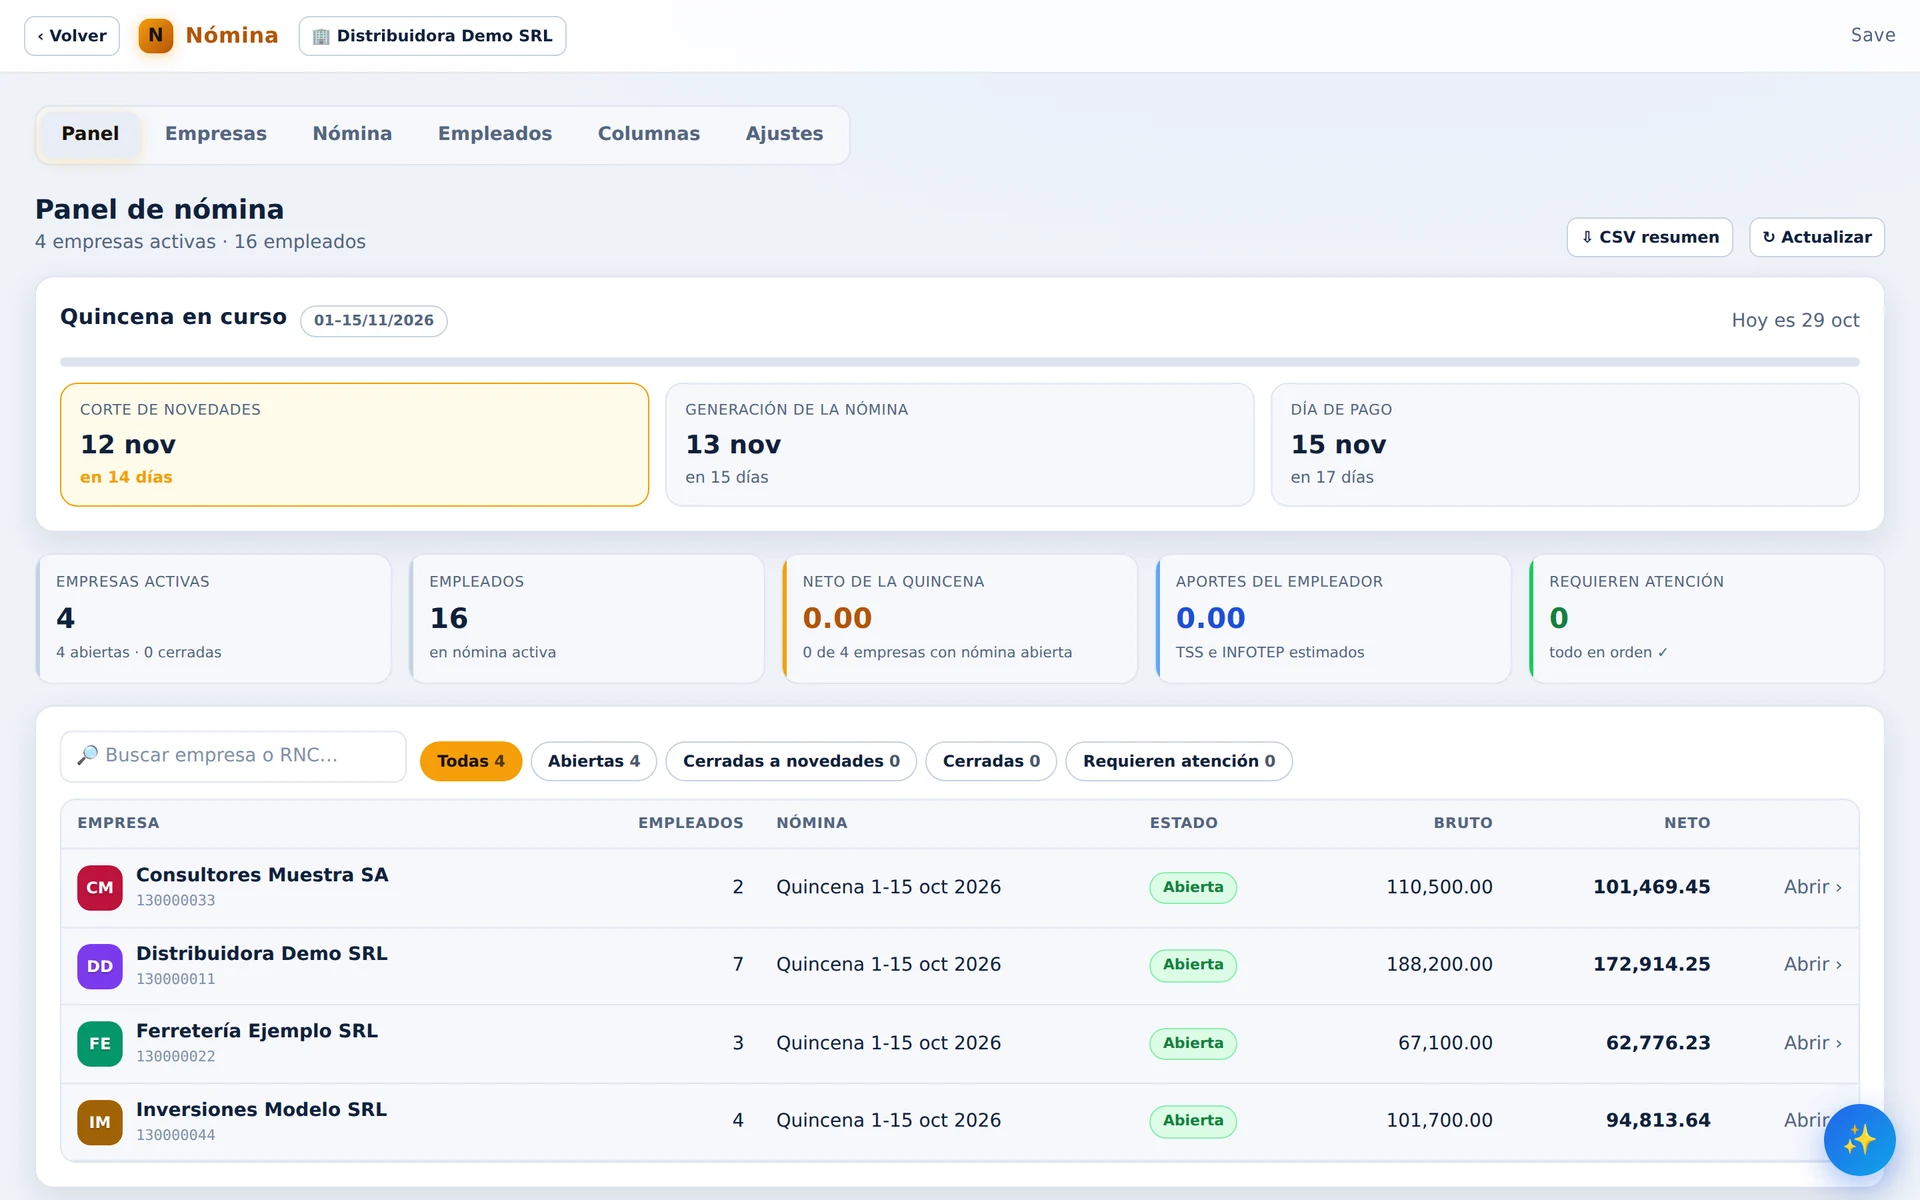Viewport: 1920px width, 1200px height.
Task: Click net amount 172,914.25
Action: pos(1651,965)
